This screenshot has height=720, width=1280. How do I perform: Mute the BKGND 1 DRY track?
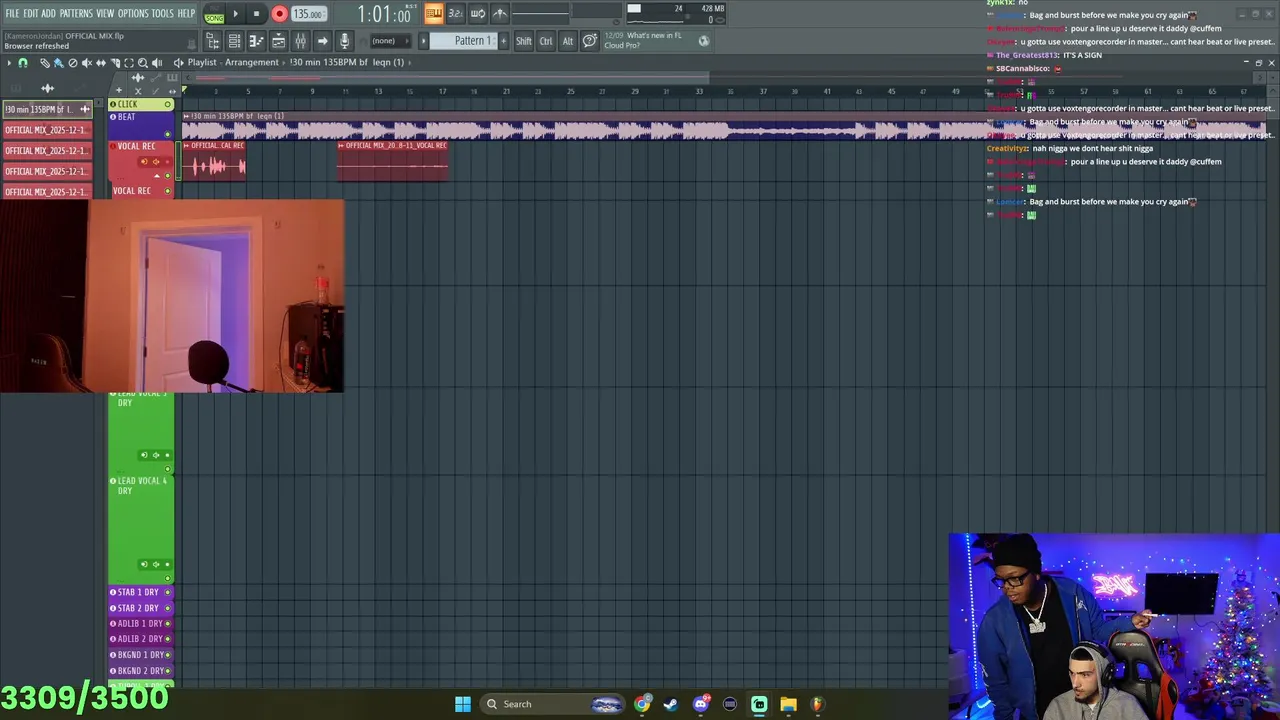tap(168, 655)
